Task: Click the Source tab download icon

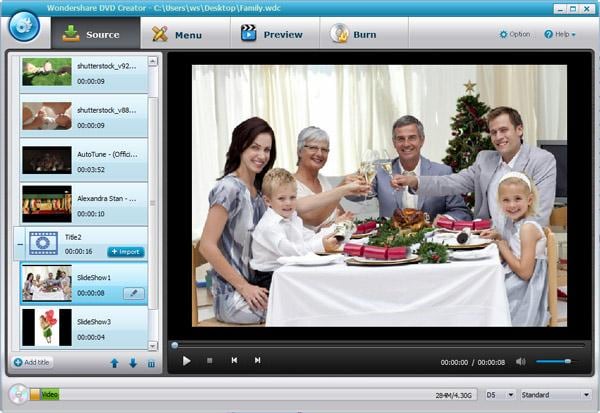Action: click(71, 34)
